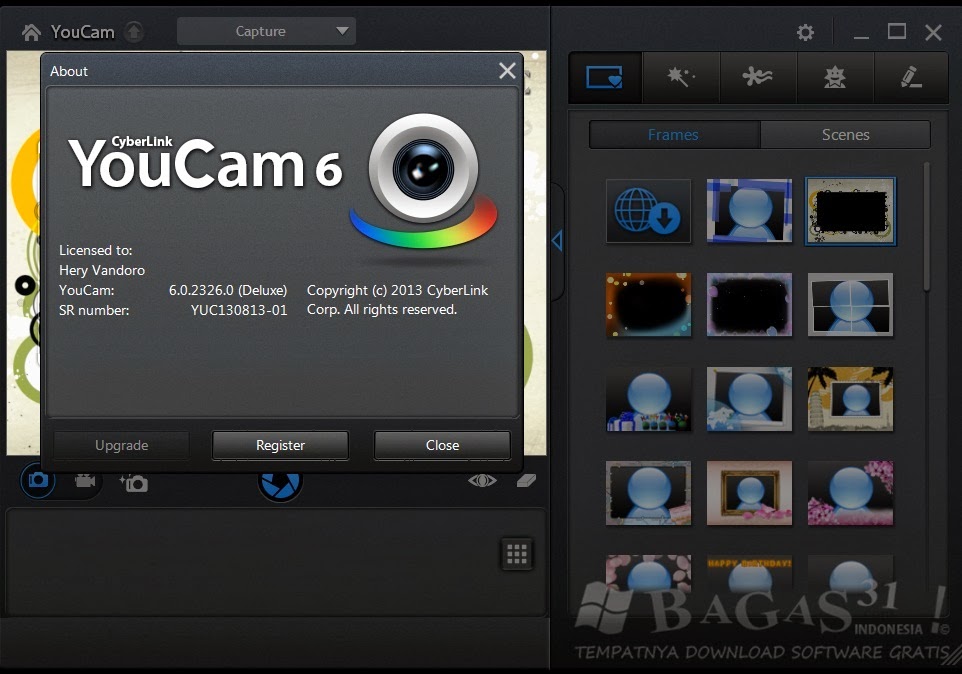Open the avatars and gadgets tab icon
This screenshot has width=962, height=674.
click(x=835, y=77)
